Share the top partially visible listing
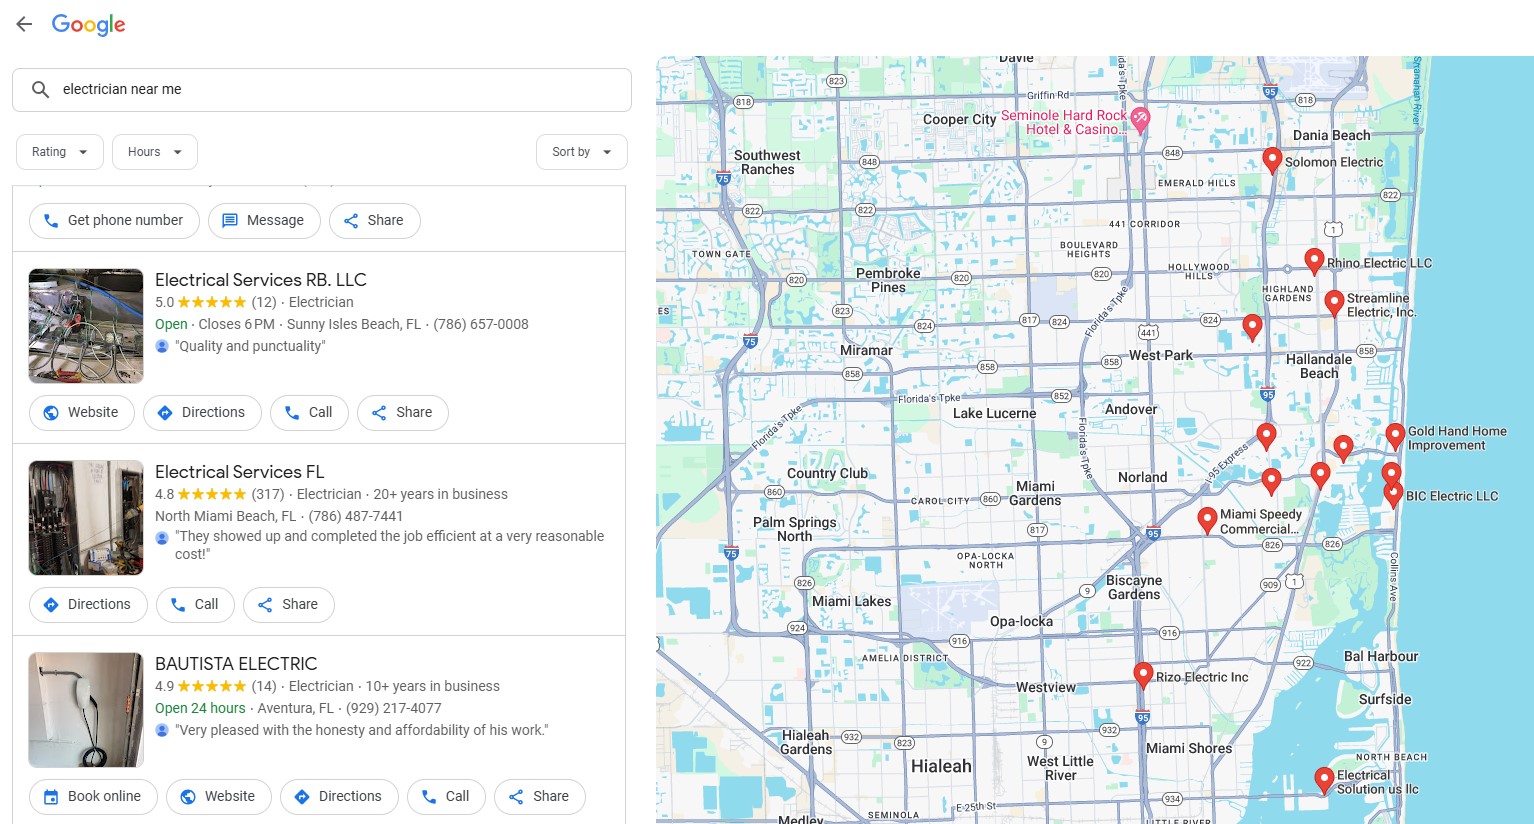1534x824 pixels. pyautogui.click(x=375, y=221)
